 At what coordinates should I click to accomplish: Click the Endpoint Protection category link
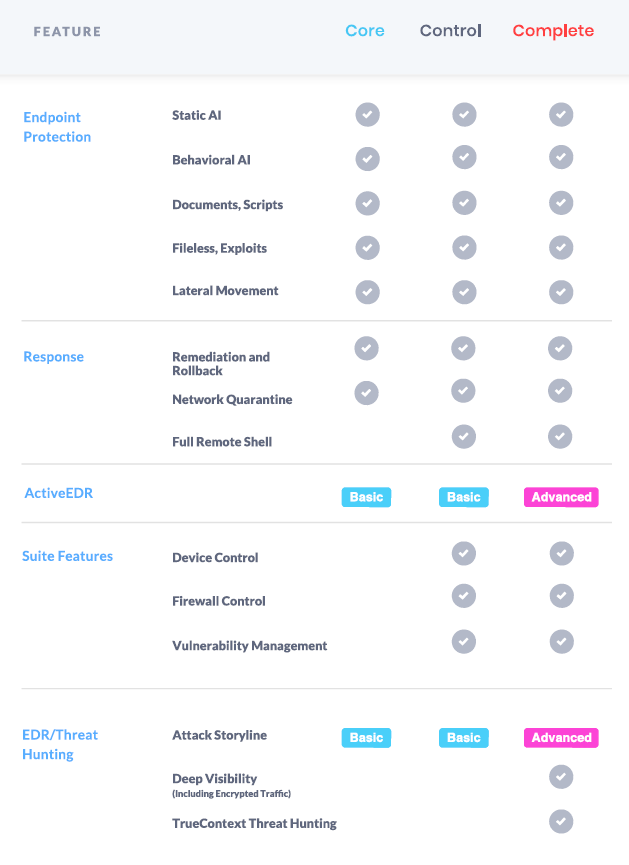point(57,127)
